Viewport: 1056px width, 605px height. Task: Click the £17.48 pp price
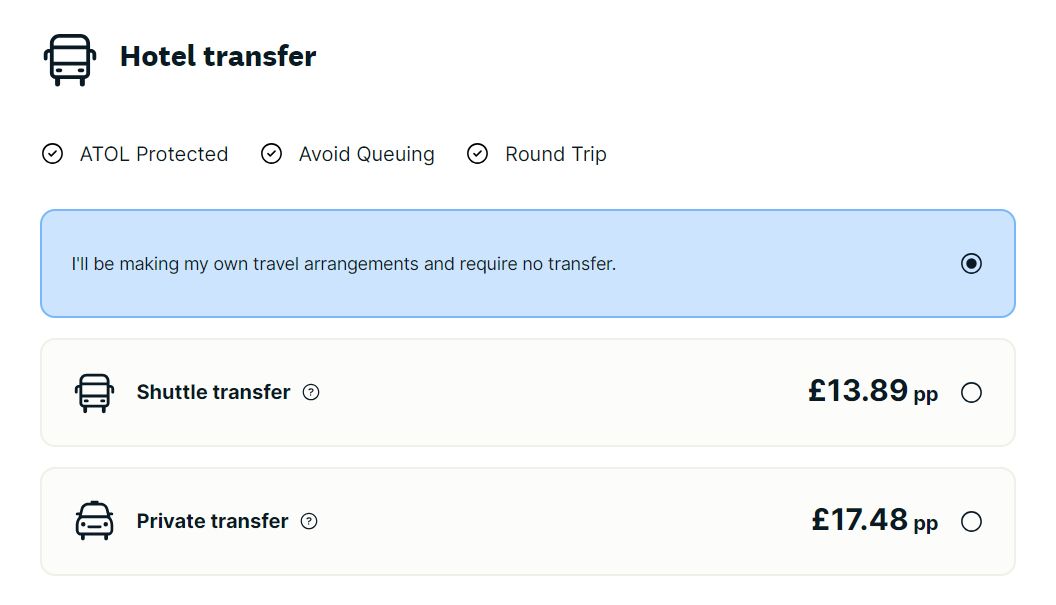pyautogui.click(x=872, y=521)
